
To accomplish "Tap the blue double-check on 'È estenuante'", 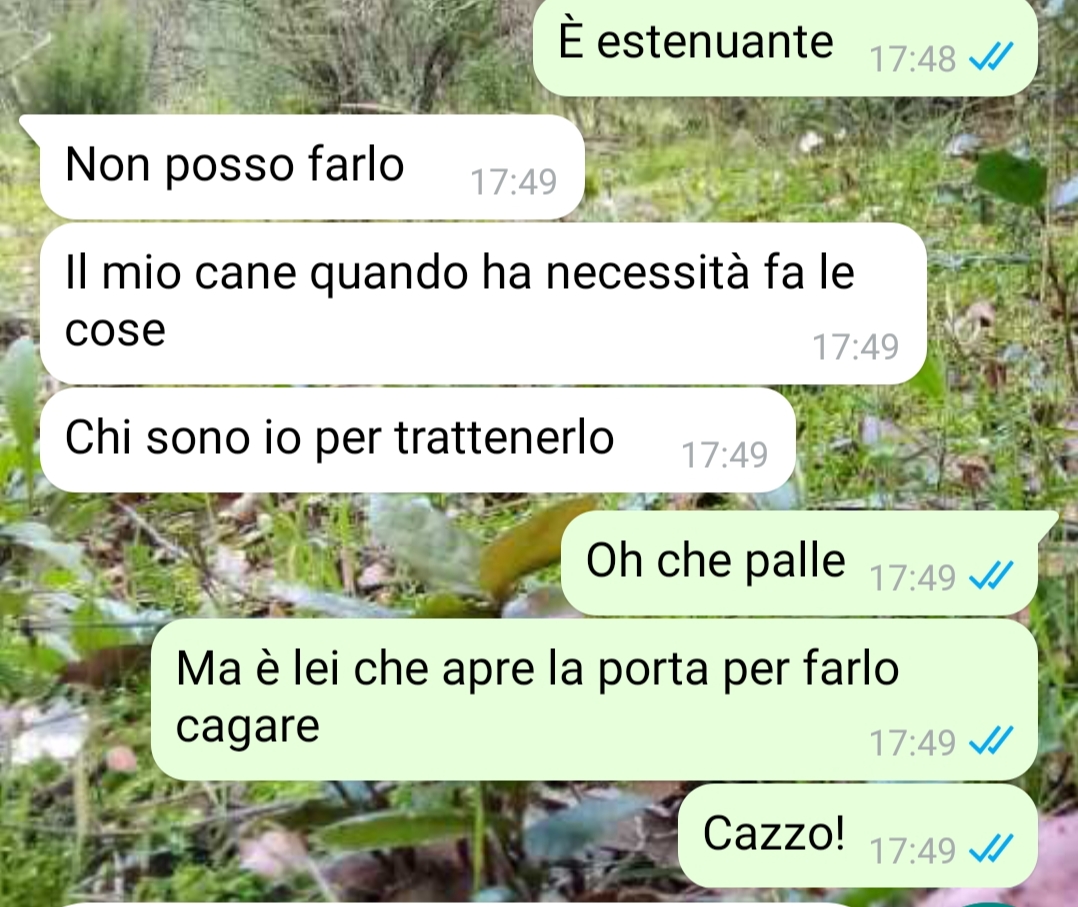I will coord(991,57).
